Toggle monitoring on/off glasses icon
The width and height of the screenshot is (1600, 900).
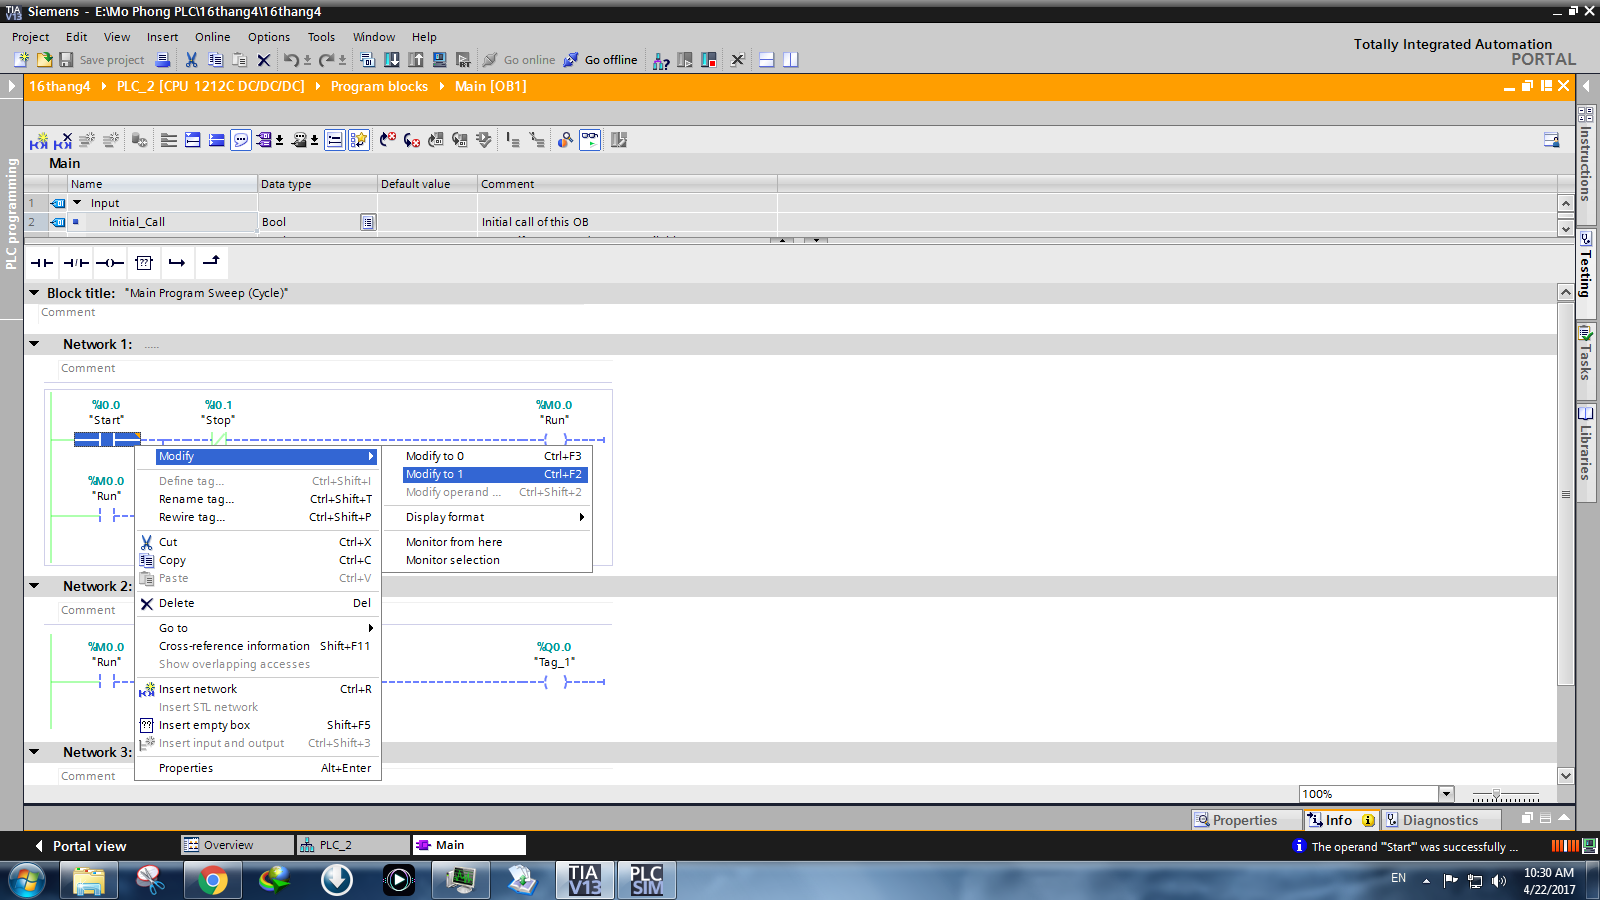[x=591, y=141]
